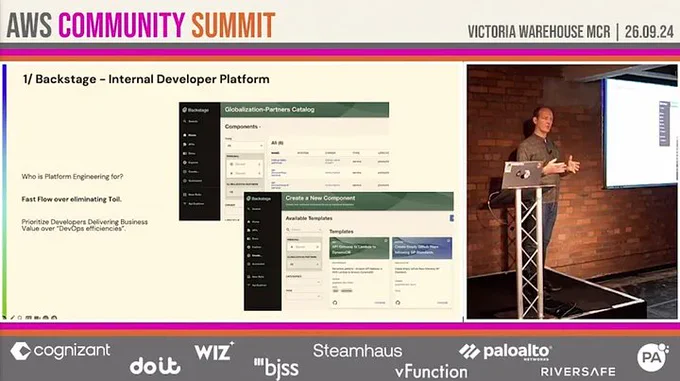680x381 pixels.
Task: Select the Owned filter in Catalog window
Action: (x=245, y=164)
